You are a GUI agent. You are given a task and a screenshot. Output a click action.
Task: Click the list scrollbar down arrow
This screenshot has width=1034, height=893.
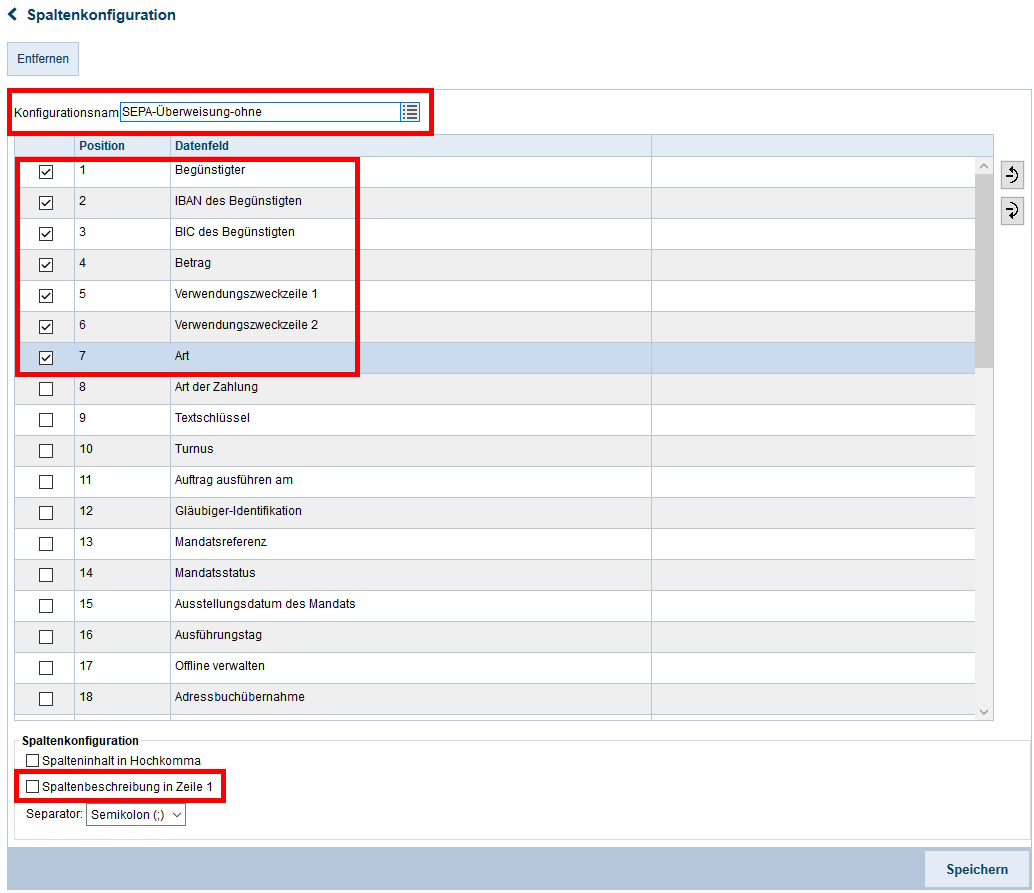point(984,712)
